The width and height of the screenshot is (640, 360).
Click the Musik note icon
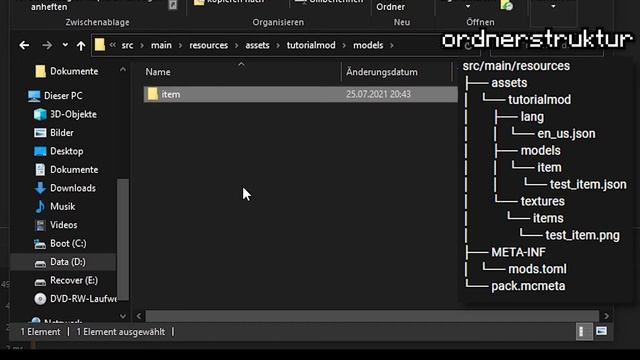tap(40, 207)
